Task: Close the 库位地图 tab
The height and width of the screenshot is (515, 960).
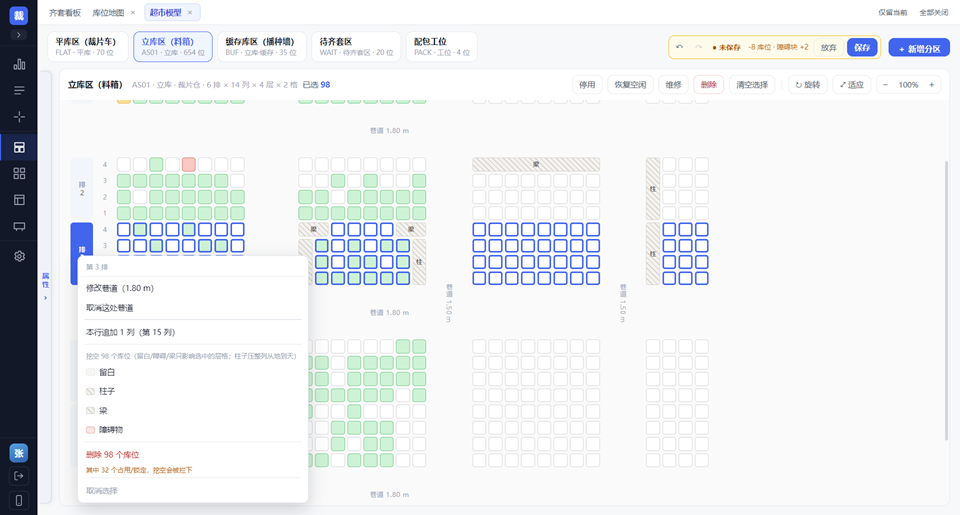Action: click(133, 12)
